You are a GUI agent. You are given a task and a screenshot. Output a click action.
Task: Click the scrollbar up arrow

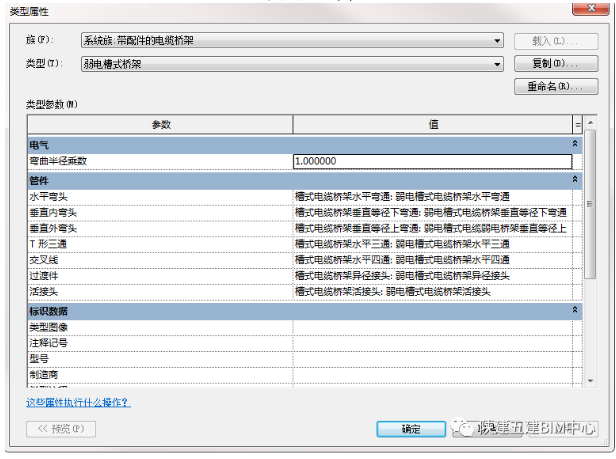point(590,123)
